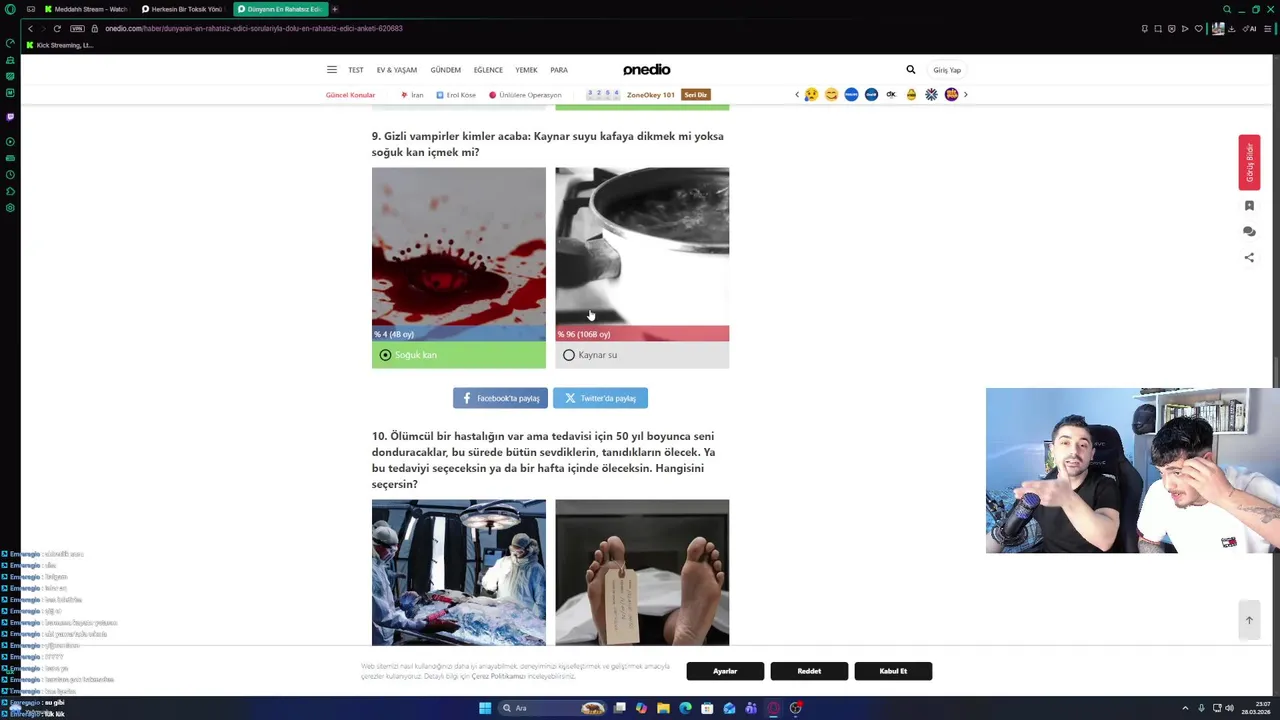Click the crying emoji reaction icon
1280x720 pixels.
[x=811, y=94]
